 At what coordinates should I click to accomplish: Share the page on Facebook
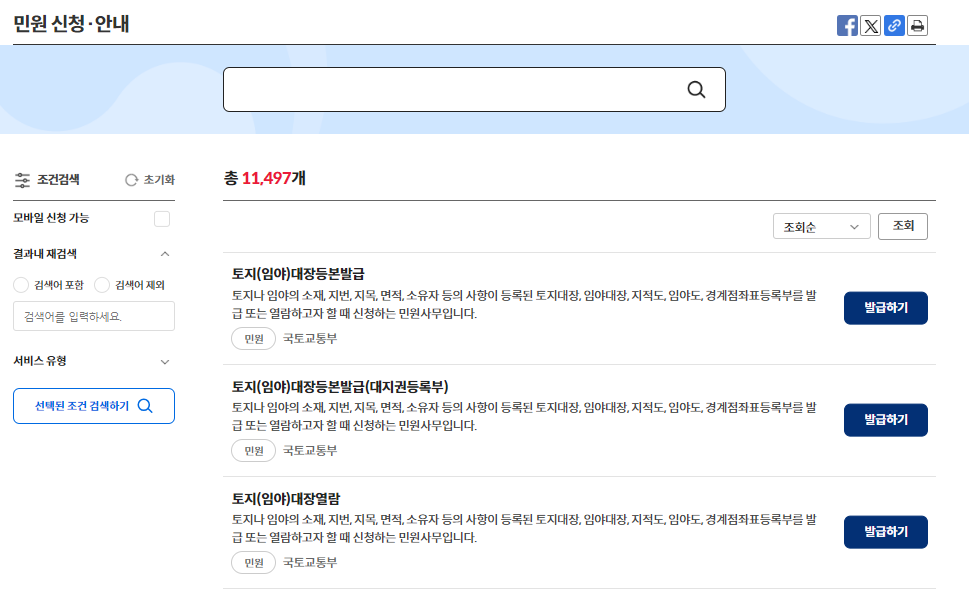coord(847,25)
